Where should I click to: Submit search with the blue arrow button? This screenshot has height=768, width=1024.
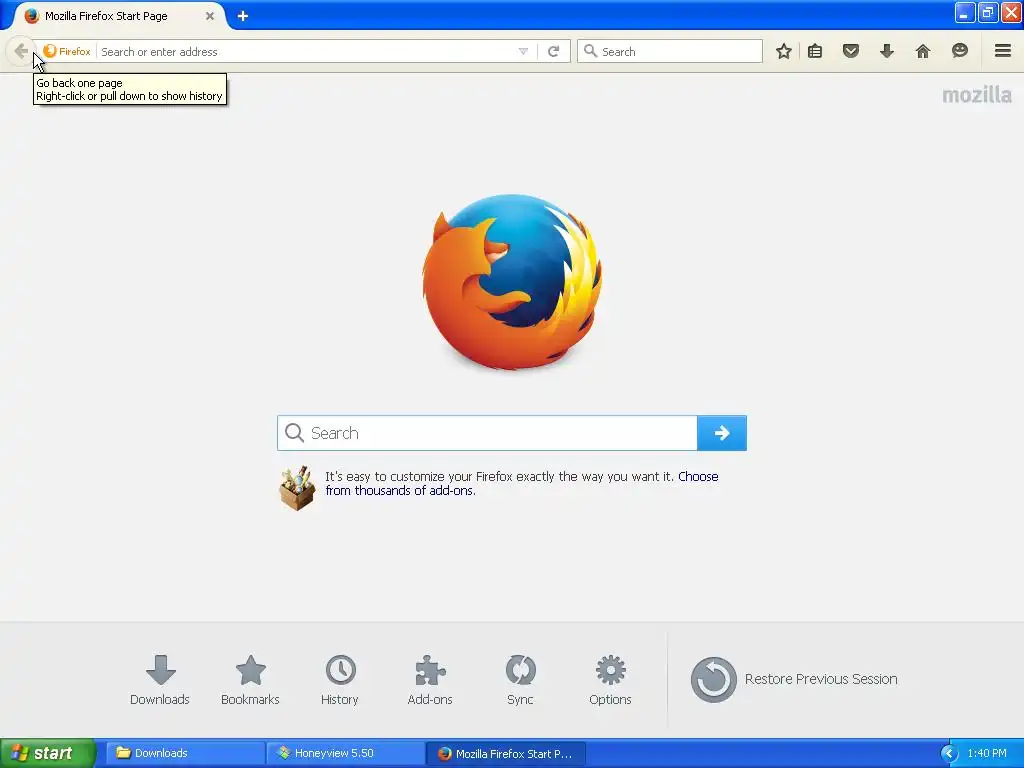722,433
